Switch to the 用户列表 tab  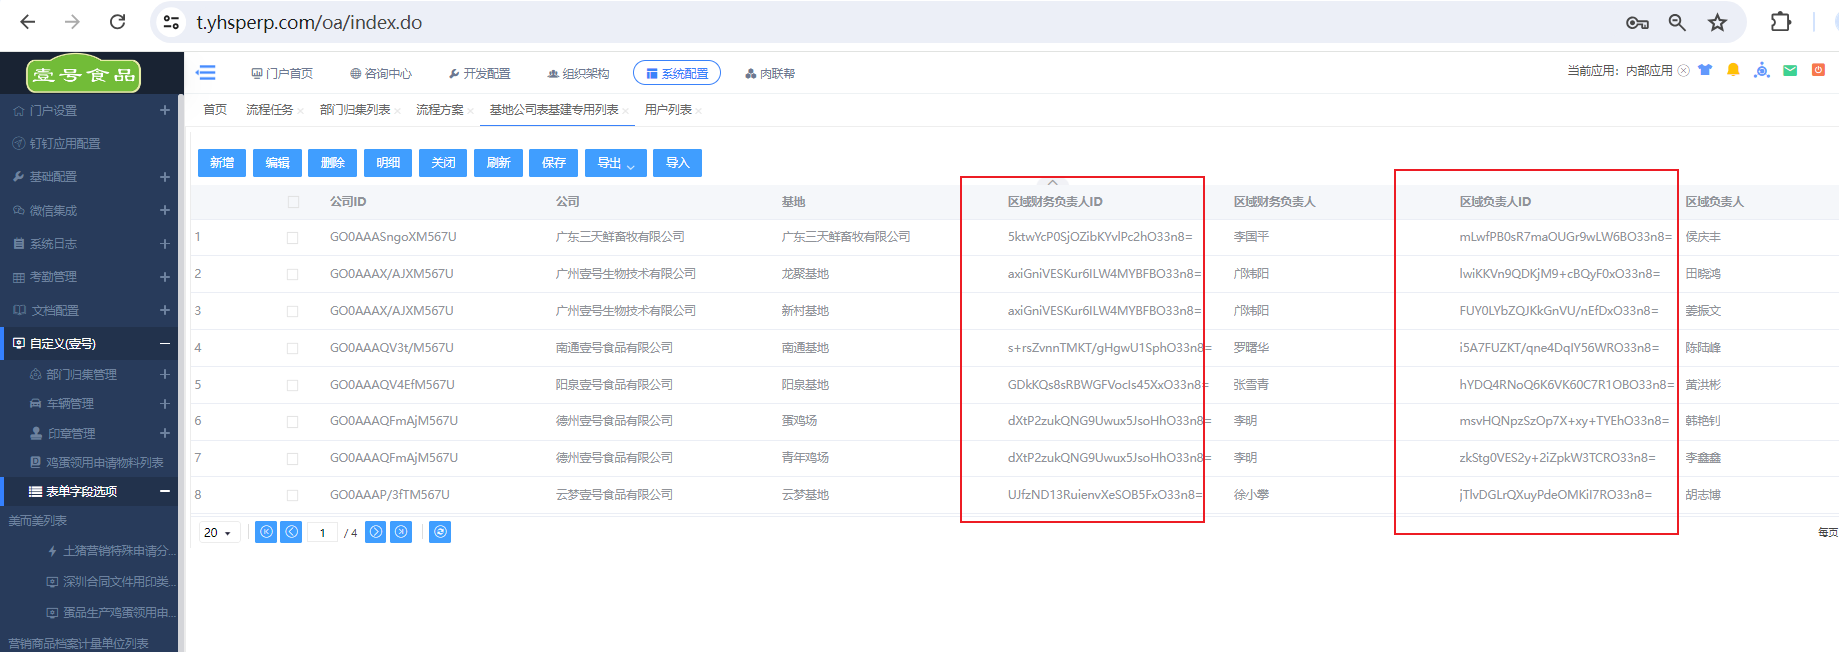pos(668,110)
